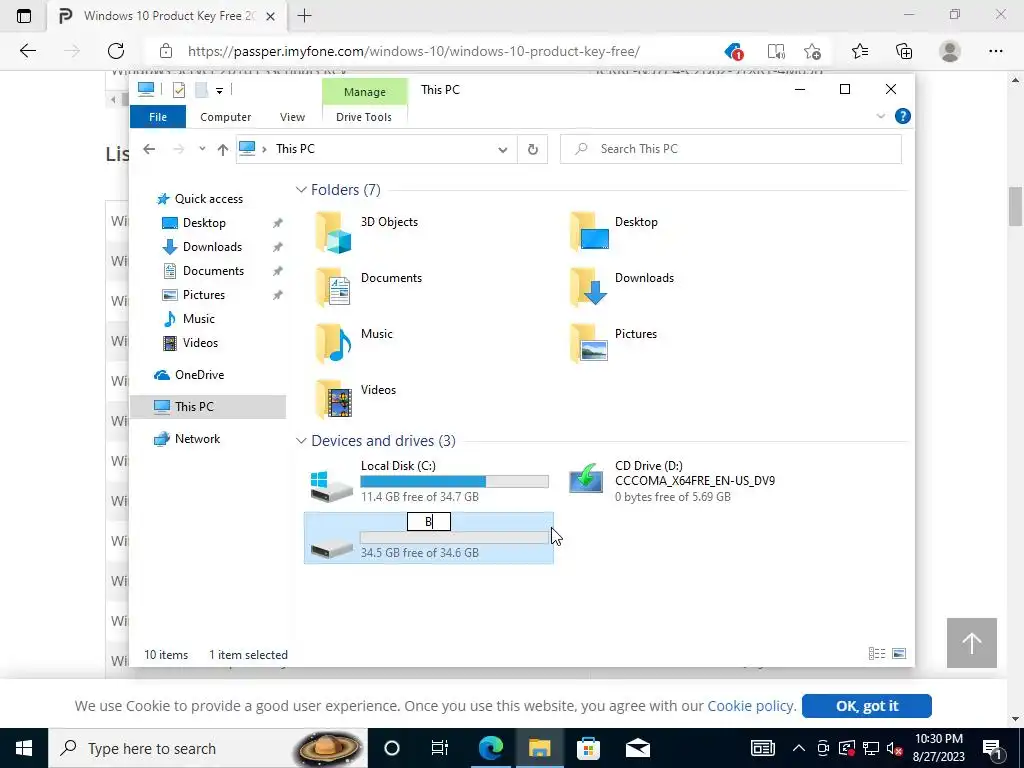
Task: Click the Search This PC field
Action: 731,149
